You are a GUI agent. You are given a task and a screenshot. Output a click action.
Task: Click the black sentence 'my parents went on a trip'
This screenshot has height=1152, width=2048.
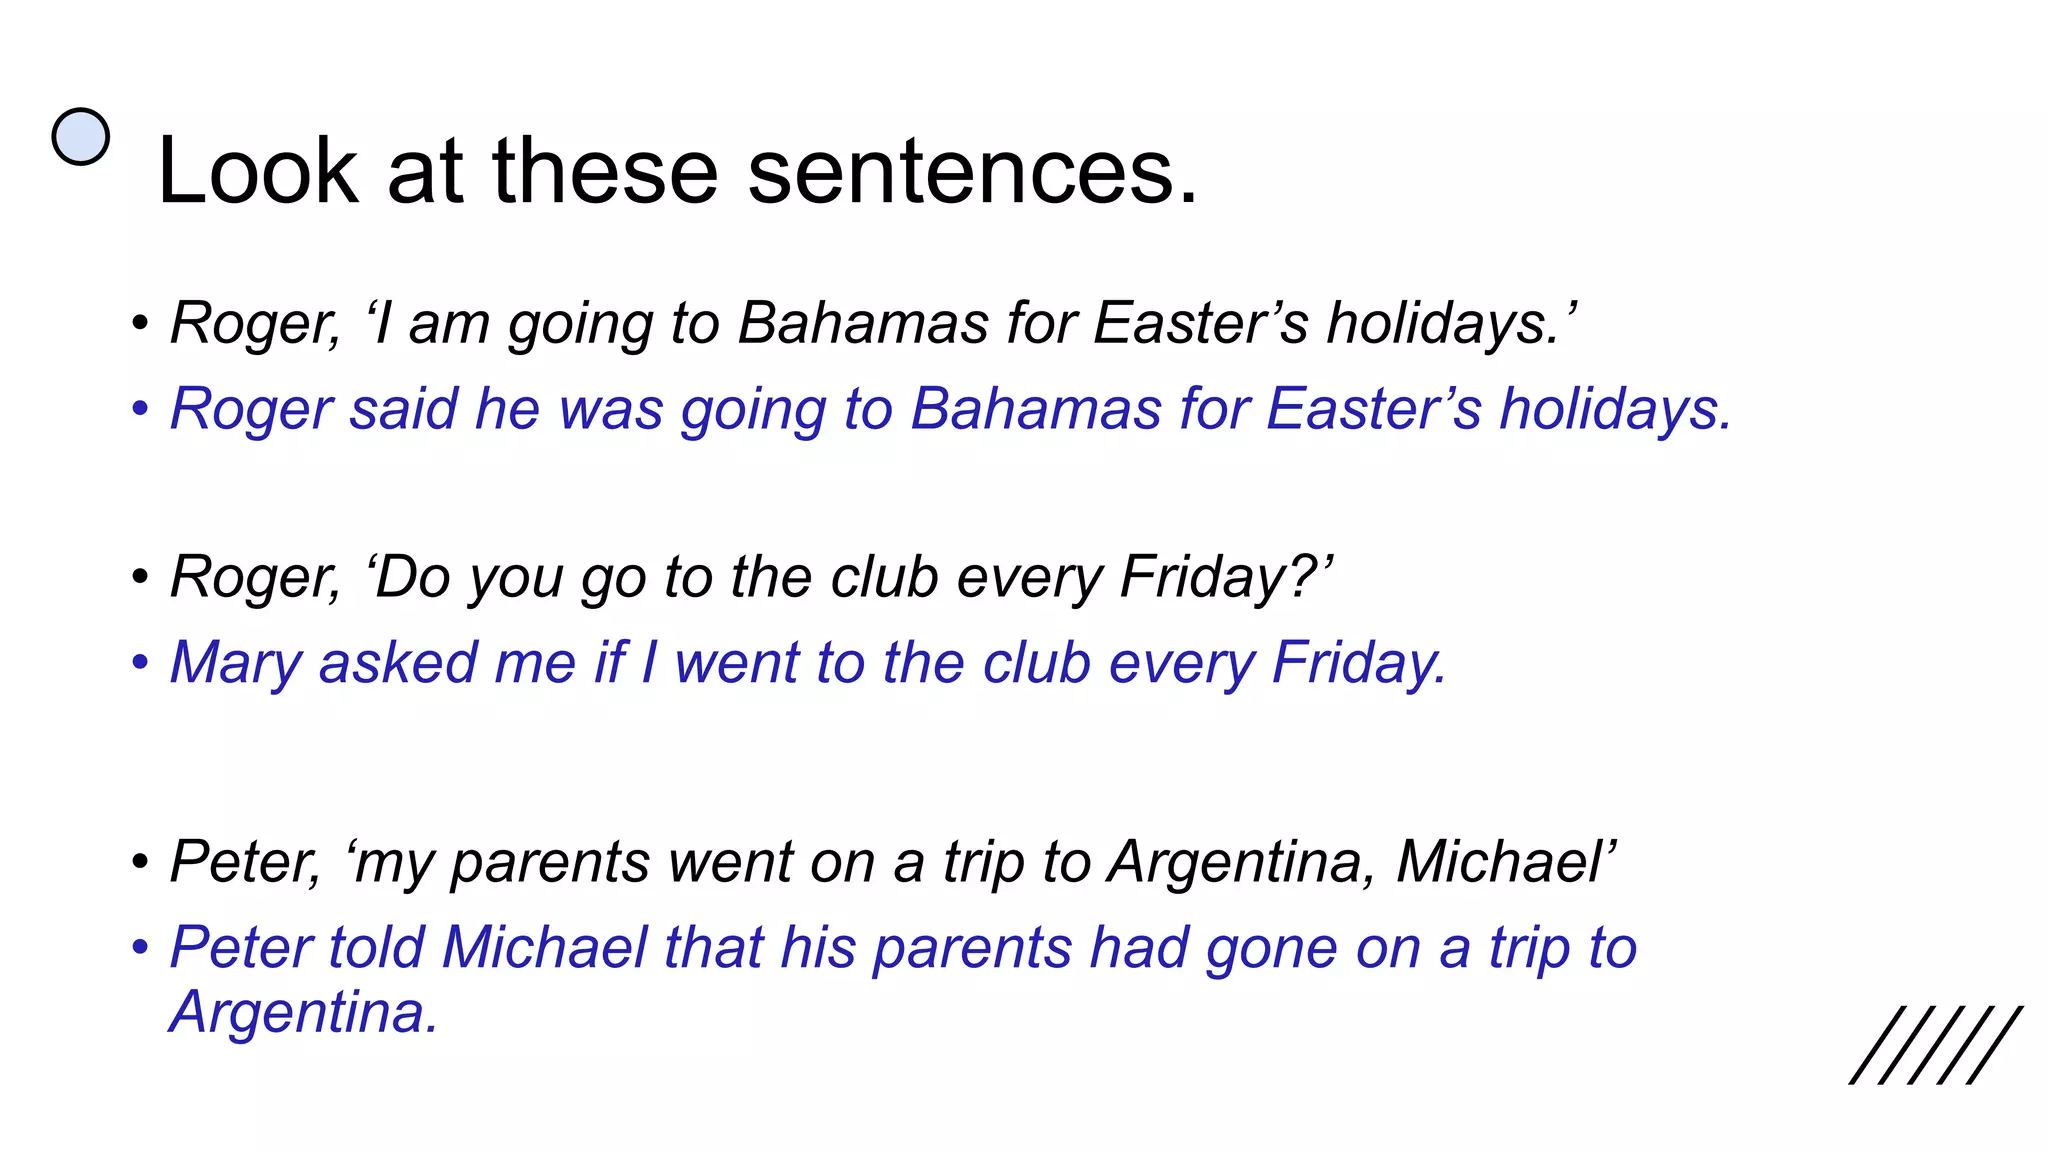[x=892, y=862]
